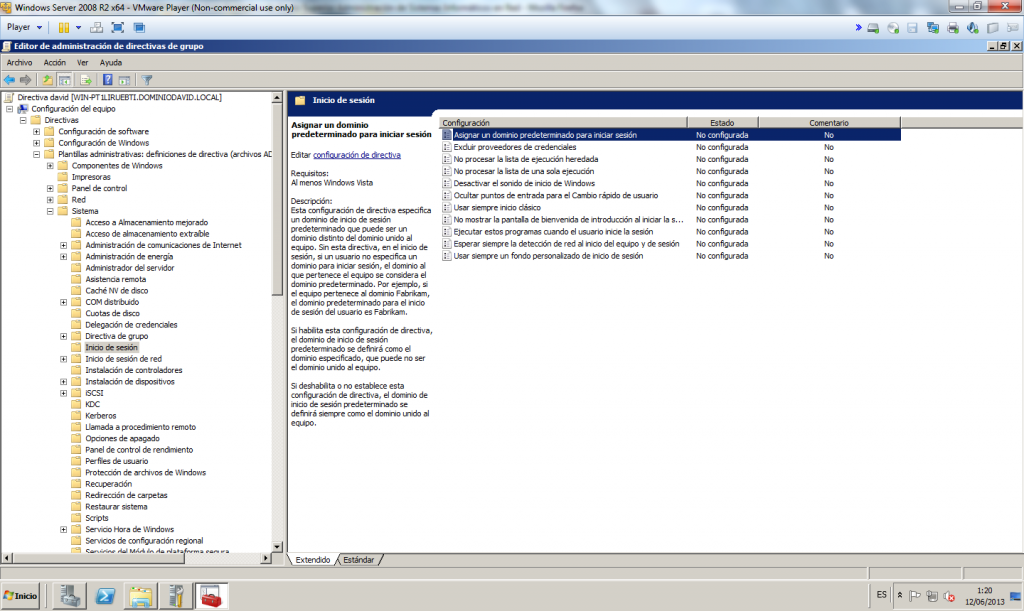
Task: Open Windows PowerShell from the taskbar
Action: [x=104, y=595]
